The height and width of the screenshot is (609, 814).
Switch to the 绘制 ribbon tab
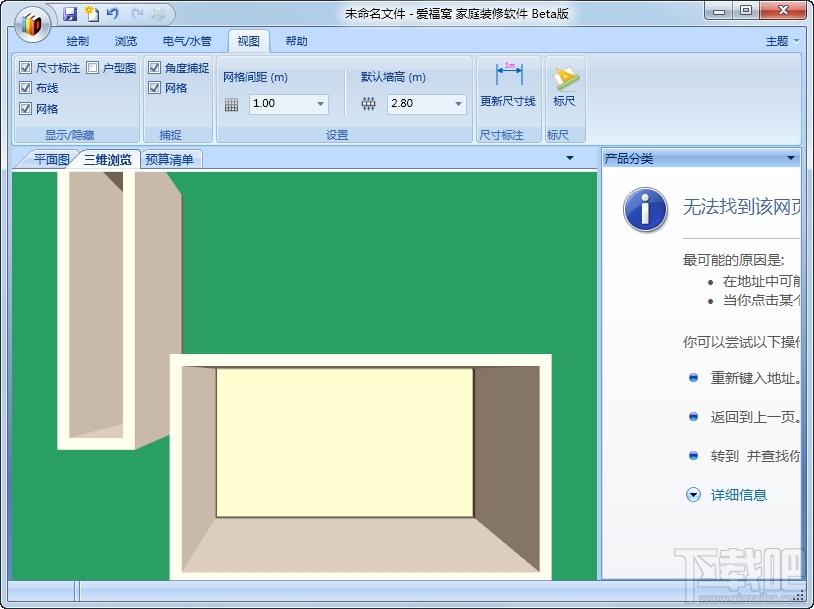(x=78, y=41)
